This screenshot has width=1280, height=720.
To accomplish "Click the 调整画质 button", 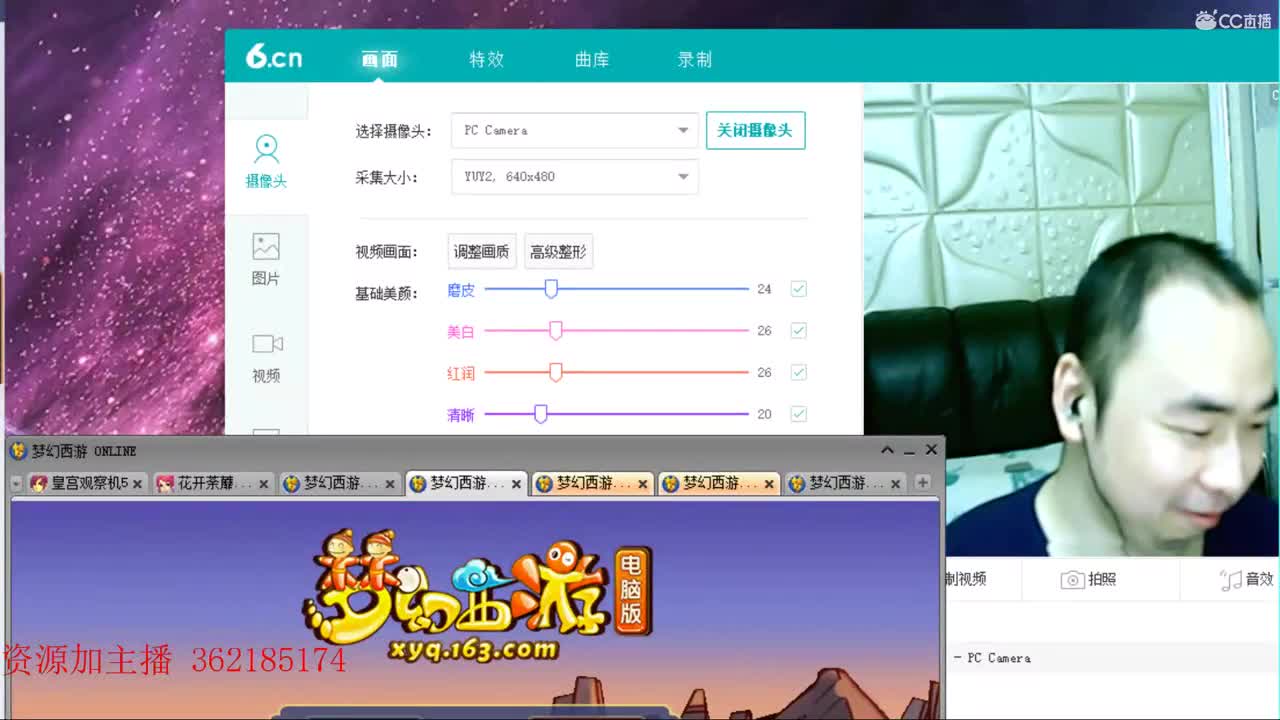I will pos(482,252).
